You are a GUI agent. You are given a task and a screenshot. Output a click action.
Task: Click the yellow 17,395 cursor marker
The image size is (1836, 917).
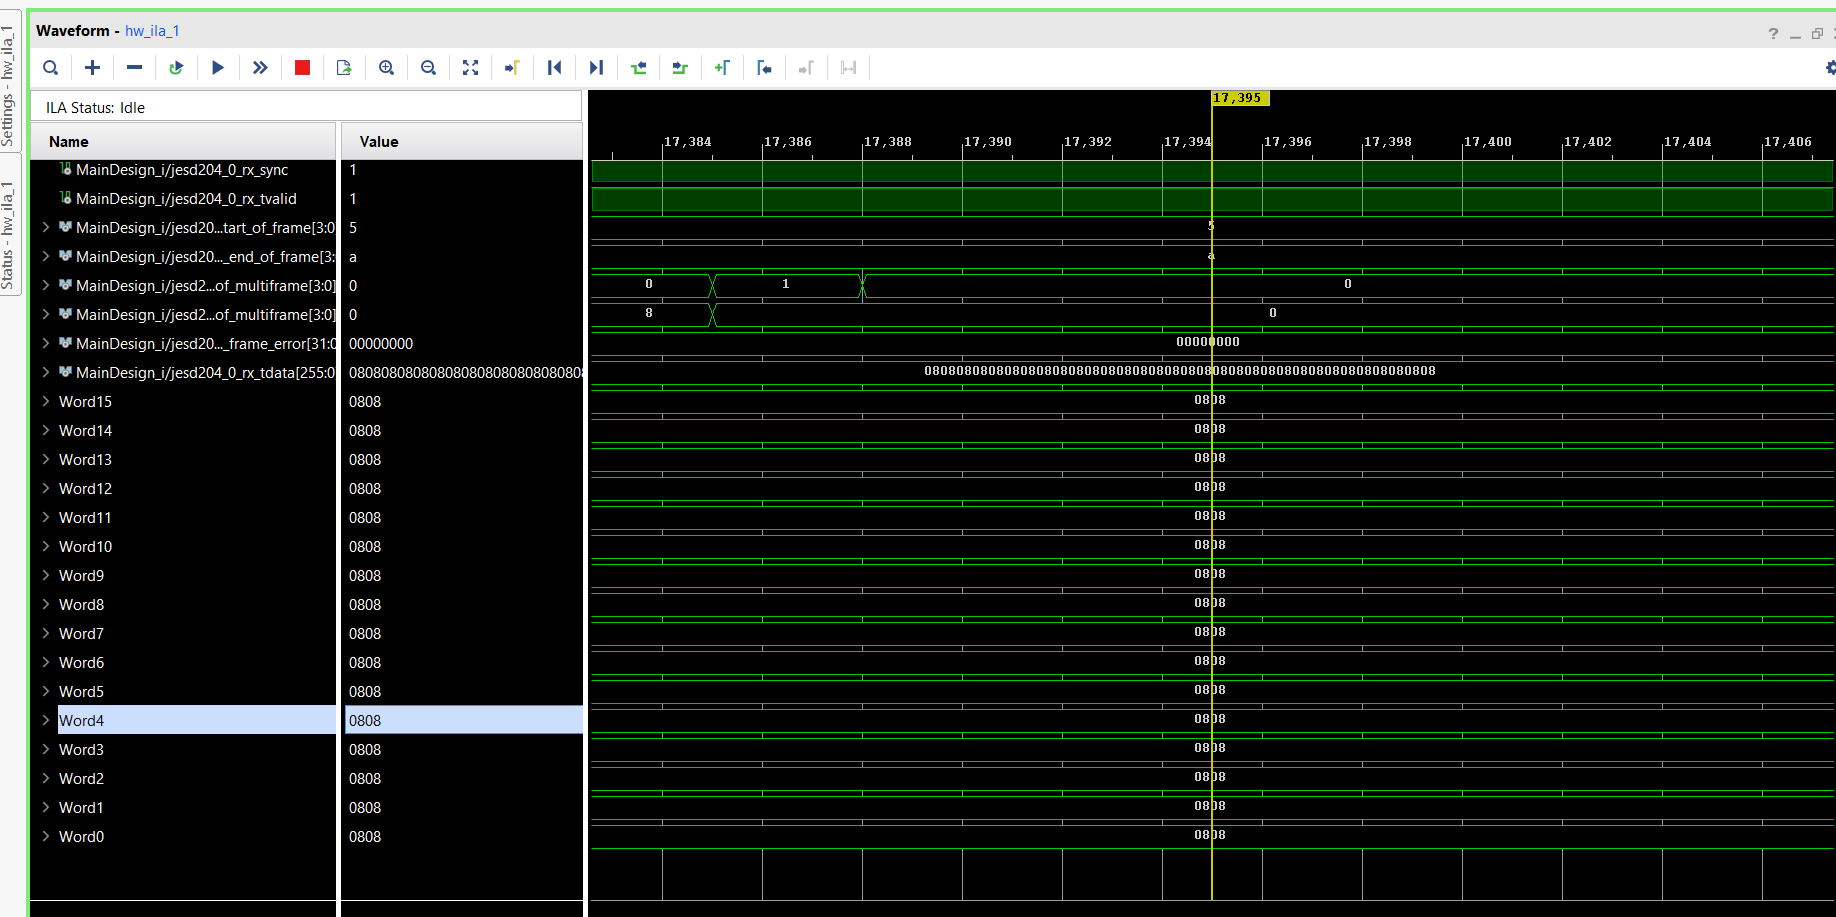1240,98
